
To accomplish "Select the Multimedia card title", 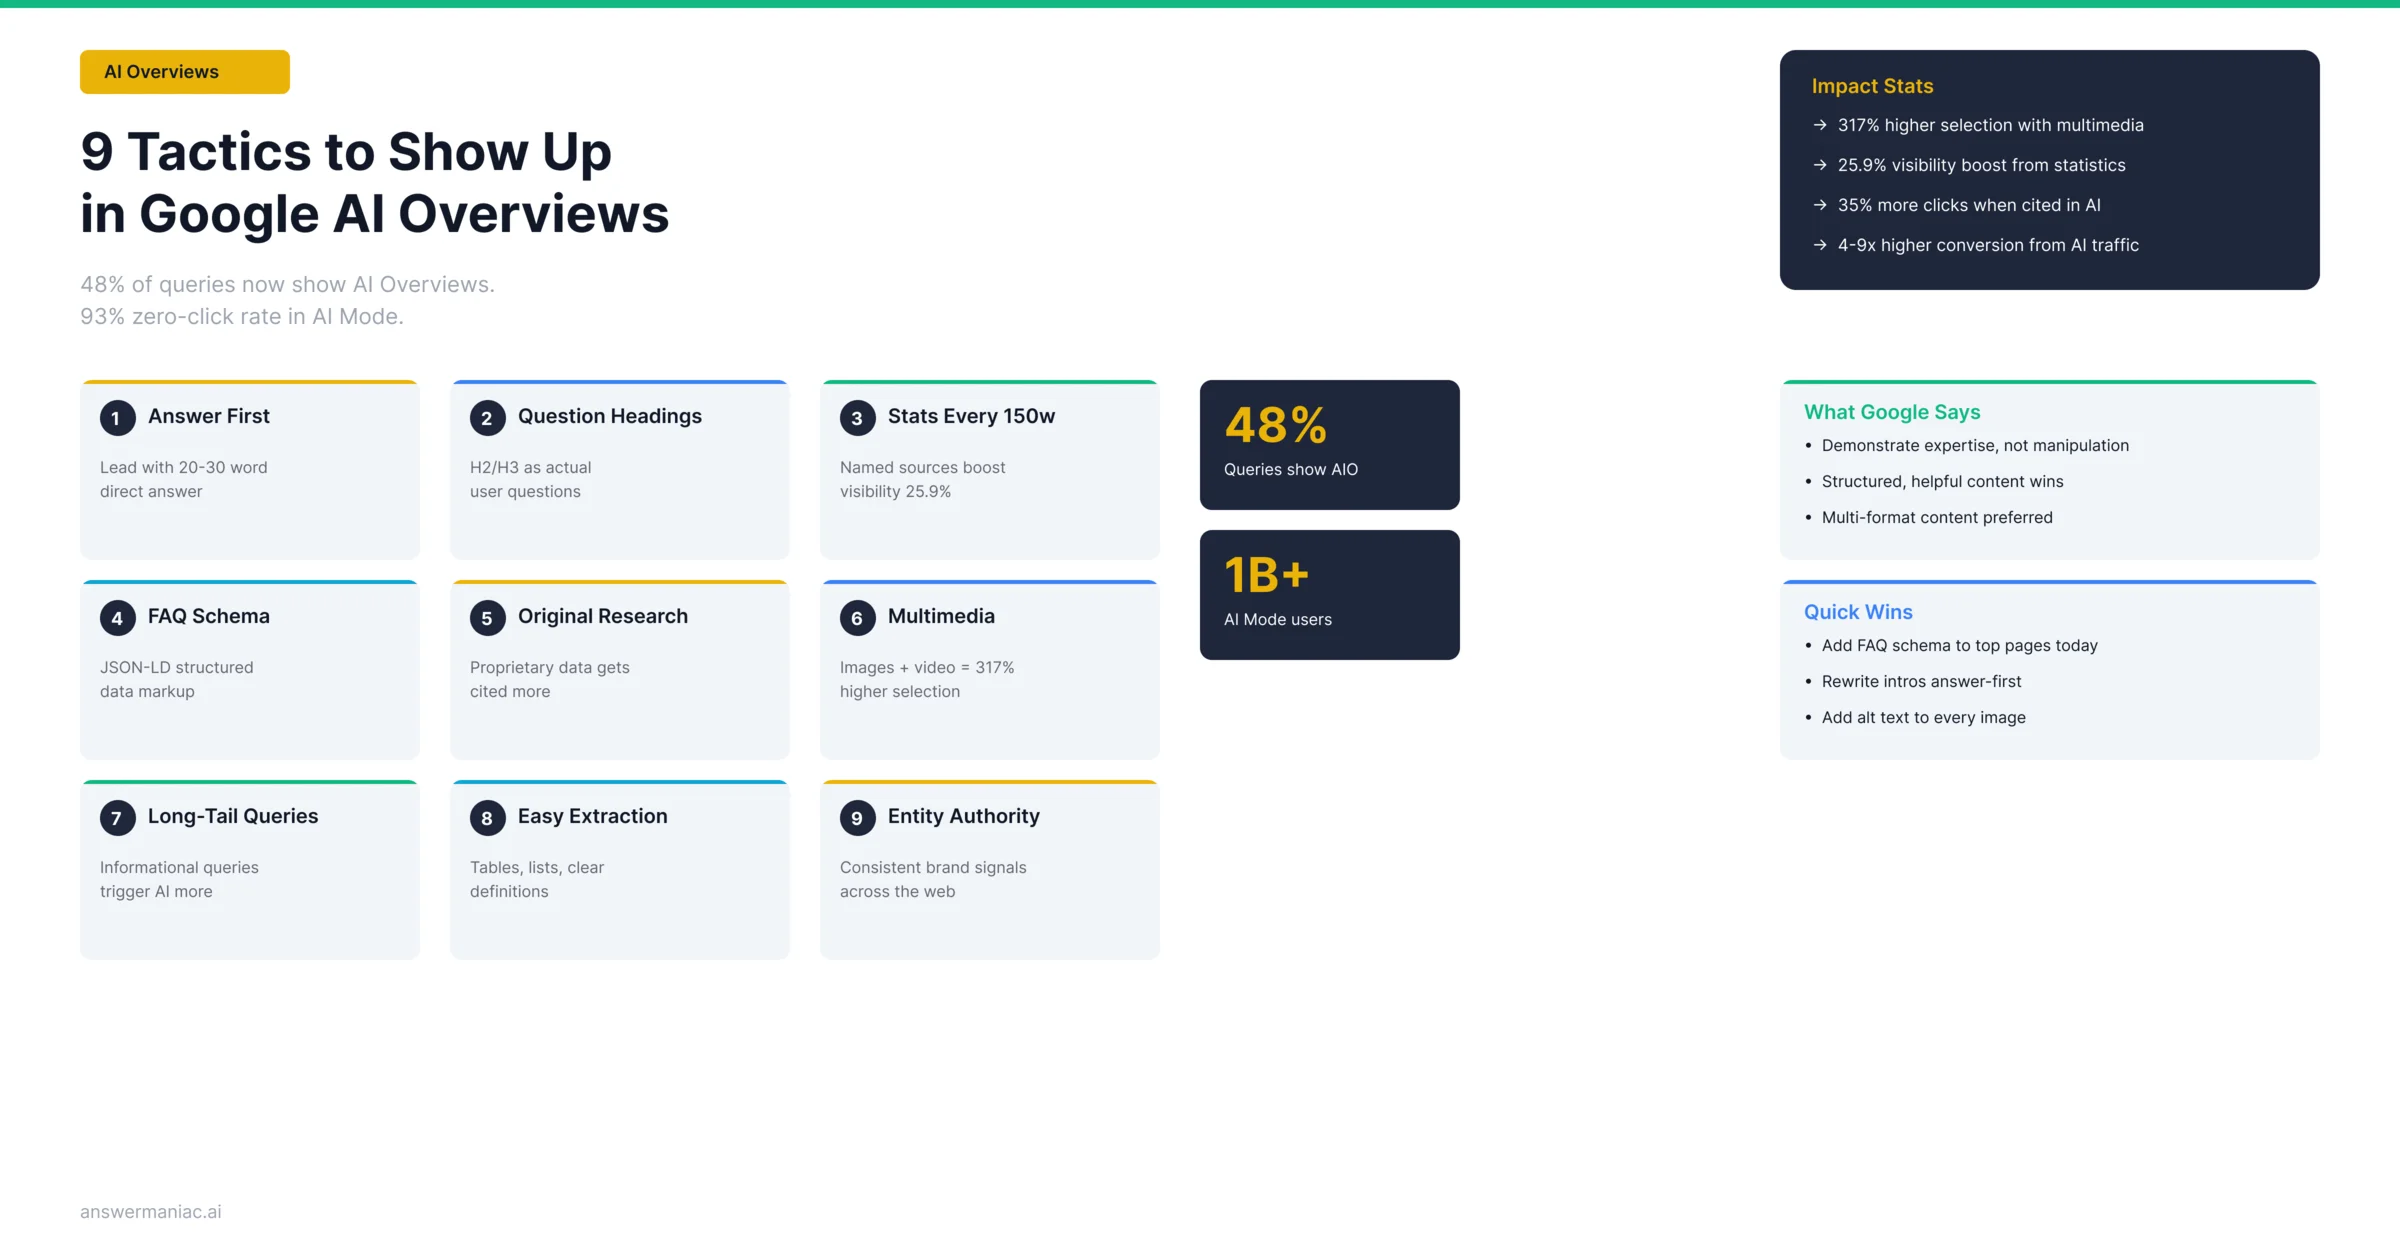I will pos(941,616).
